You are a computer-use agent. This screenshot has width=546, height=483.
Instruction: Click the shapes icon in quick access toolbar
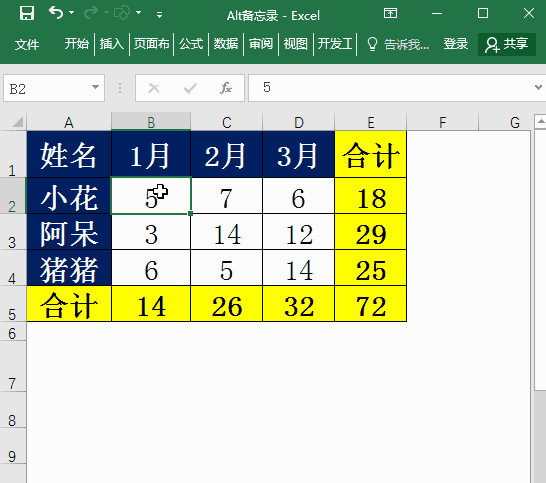[122, 13]
